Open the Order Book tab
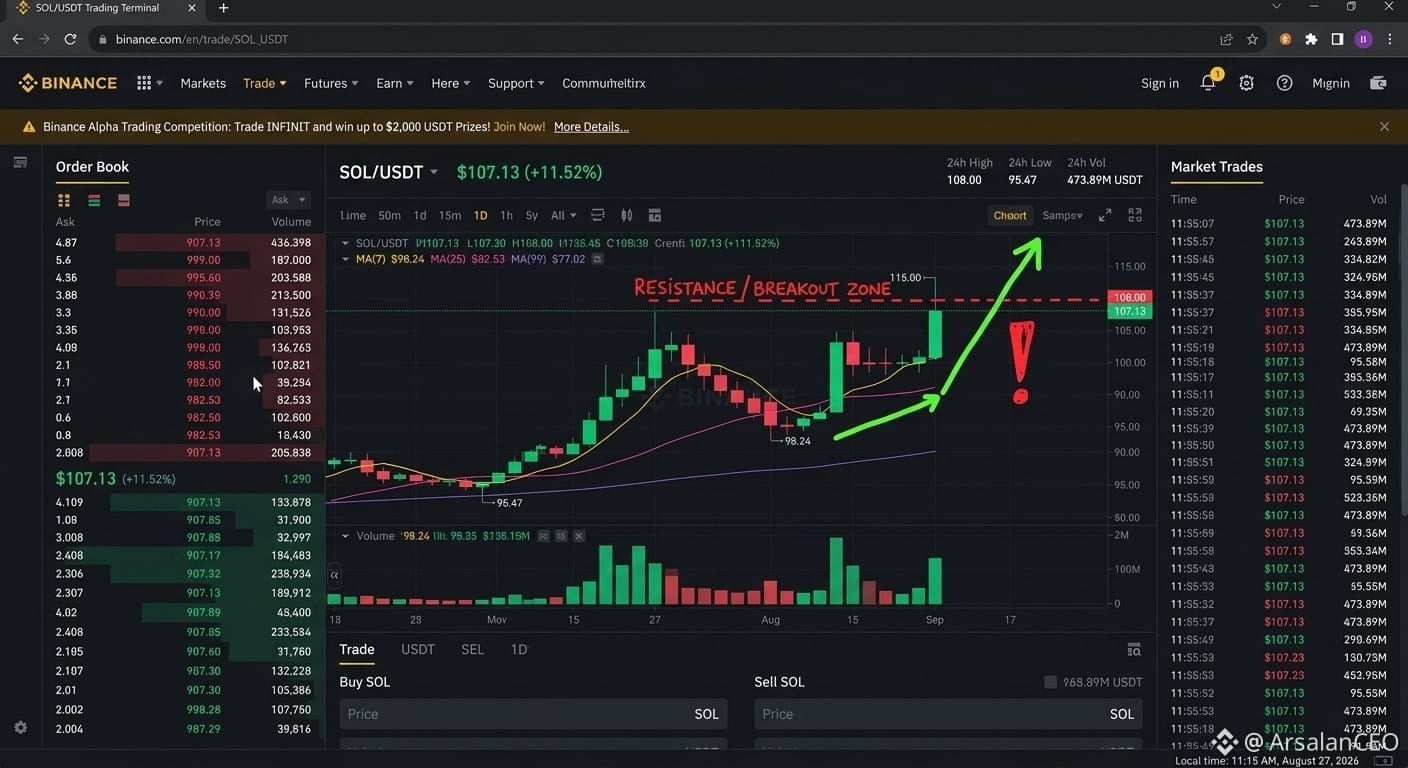The width and height of the screenshot is (1408, 768). pyautogui.click(x=92, y=167)
